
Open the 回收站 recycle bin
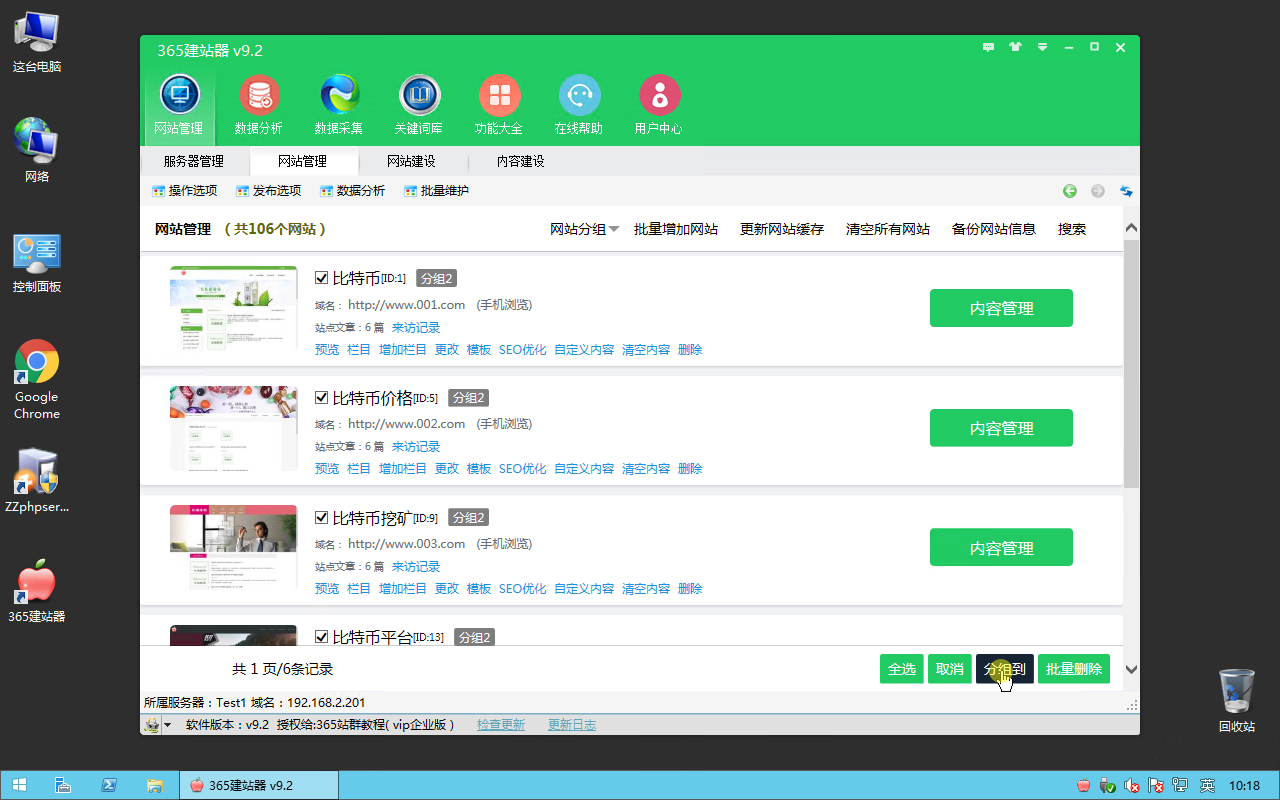pyautogui.click(x=1237, y=700)
